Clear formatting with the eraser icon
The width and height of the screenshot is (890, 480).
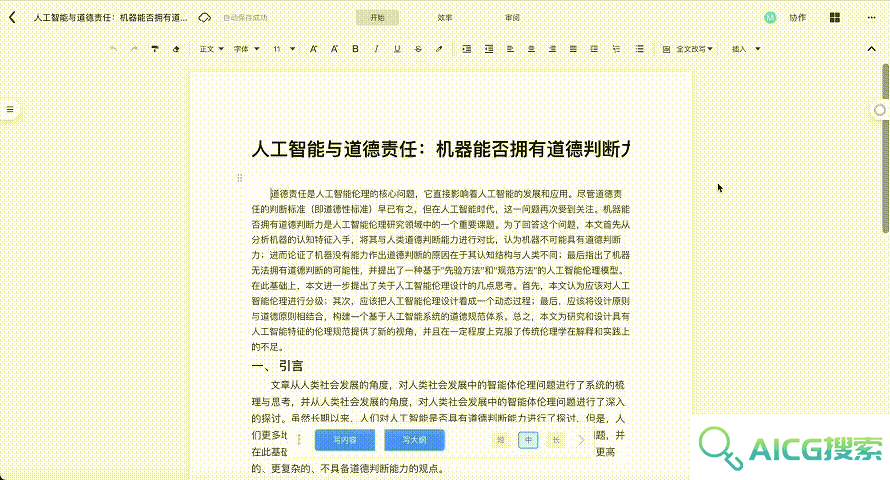[x=176, y=49]
